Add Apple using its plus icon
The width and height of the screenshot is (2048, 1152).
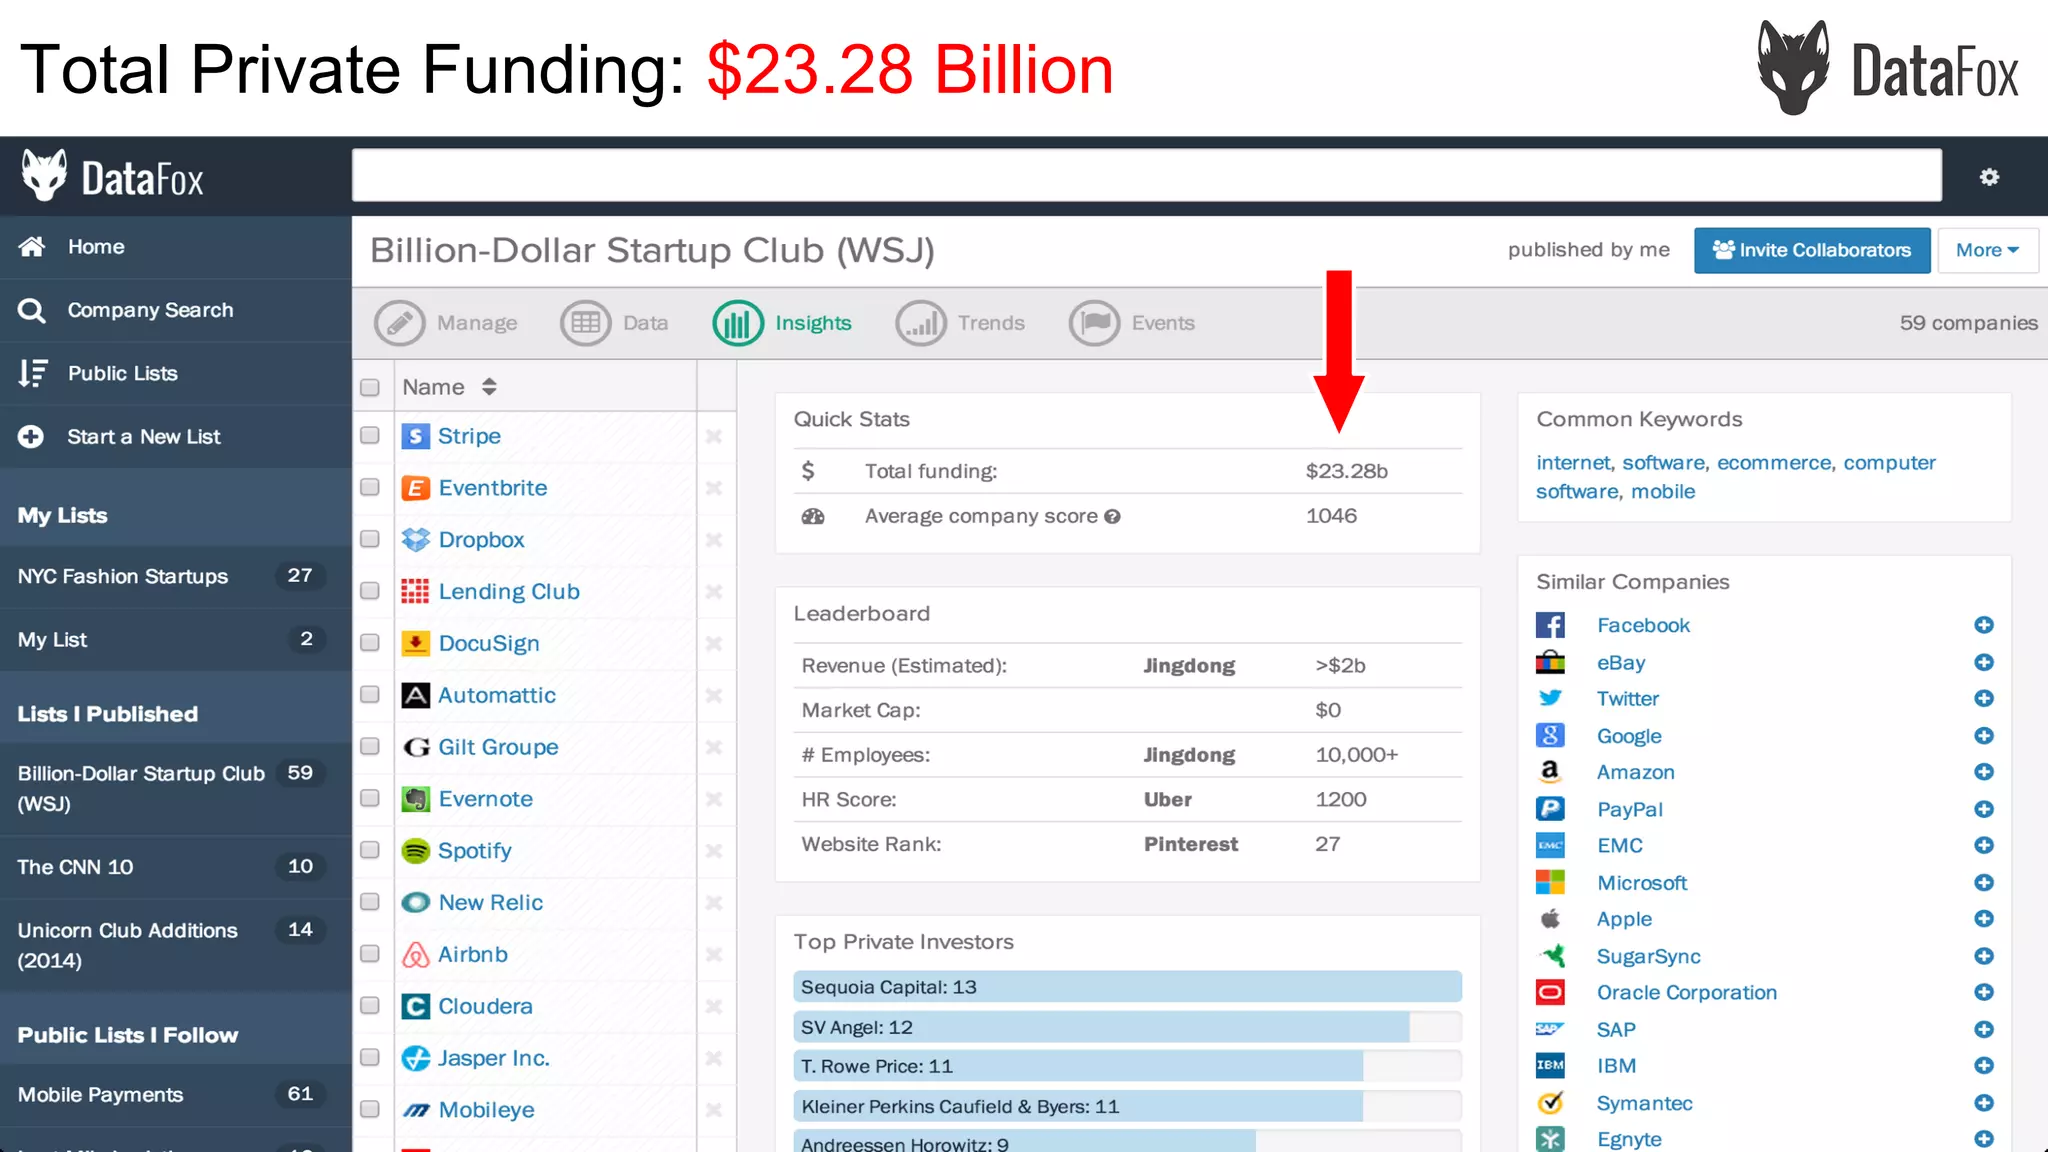point(1984,919)
